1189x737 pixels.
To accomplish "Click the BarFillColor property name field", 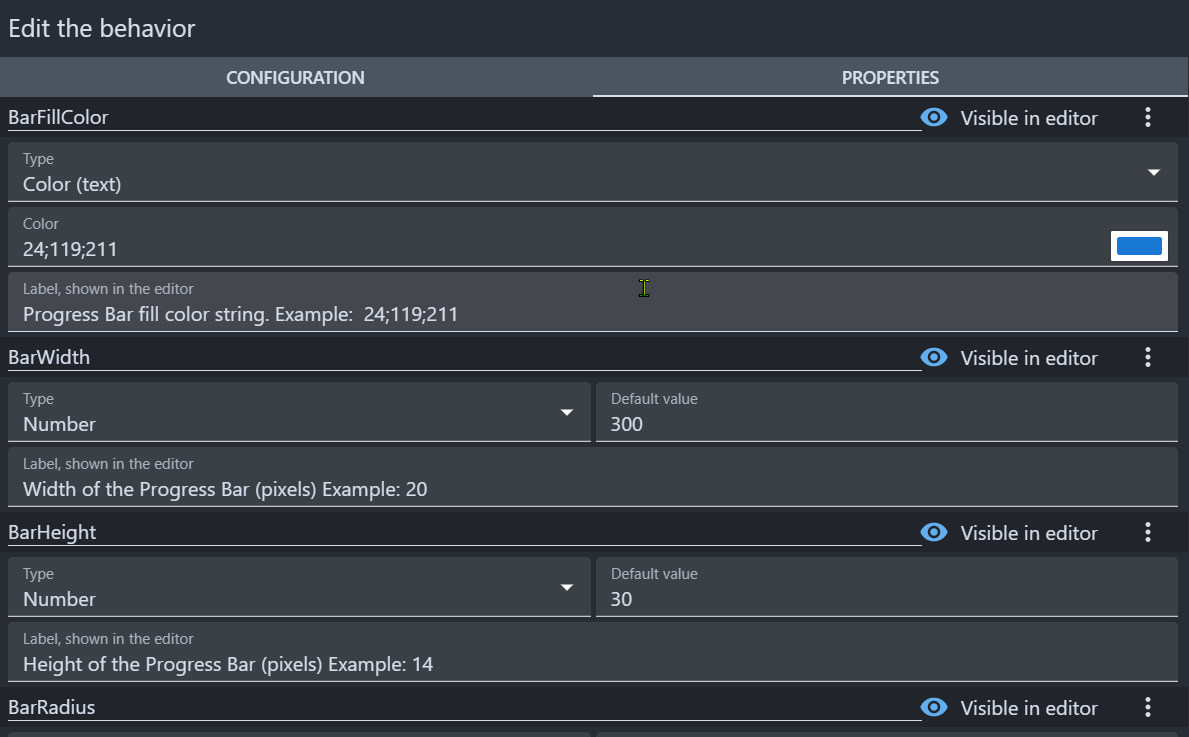I will tap(460, 118).
